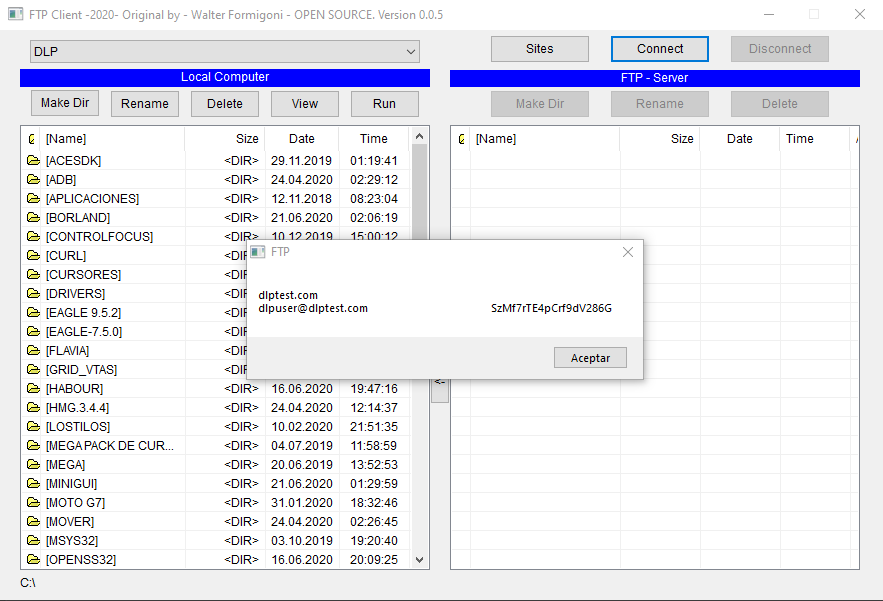
Task: Click the View button
Action: (305, 104)
